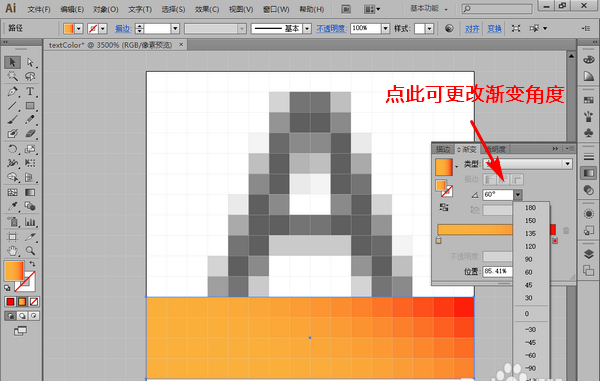Select the Pen tool
This screenshot has width=600, height=381.
tap(12, 91)
